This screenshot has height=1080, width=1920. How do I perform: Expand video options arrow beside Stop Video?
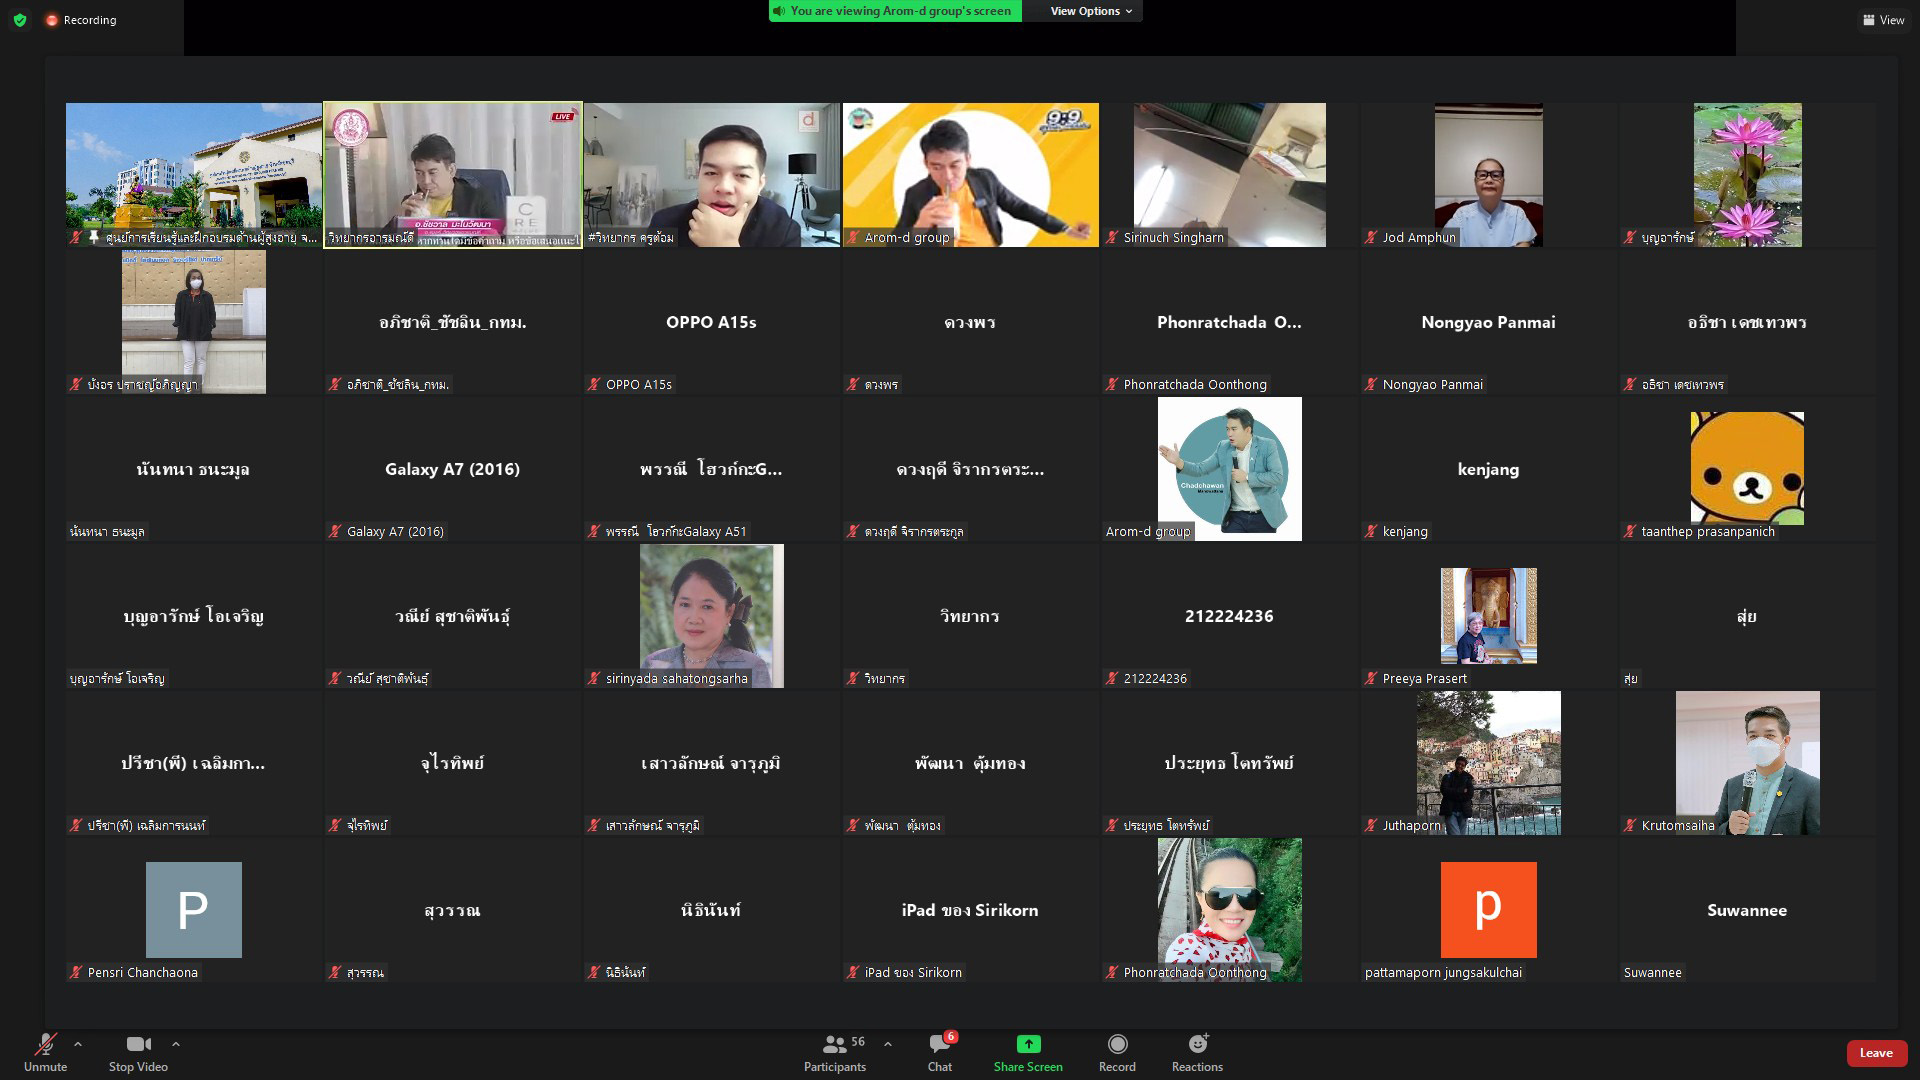[176, 1044]
